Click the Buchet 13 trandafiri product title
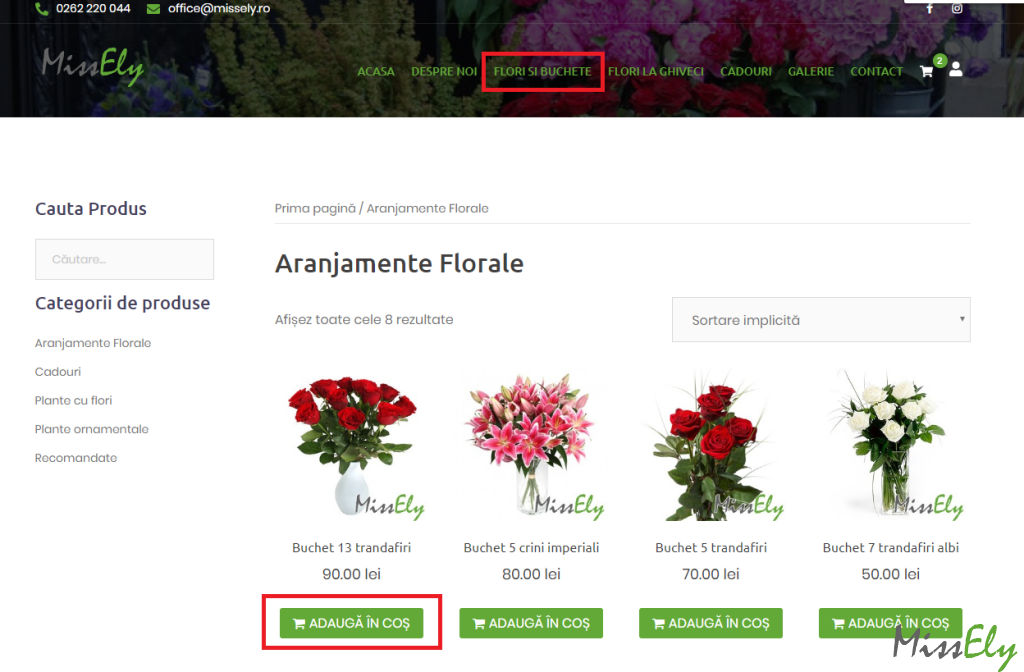The image size is (1024, 672). point(351,548)
